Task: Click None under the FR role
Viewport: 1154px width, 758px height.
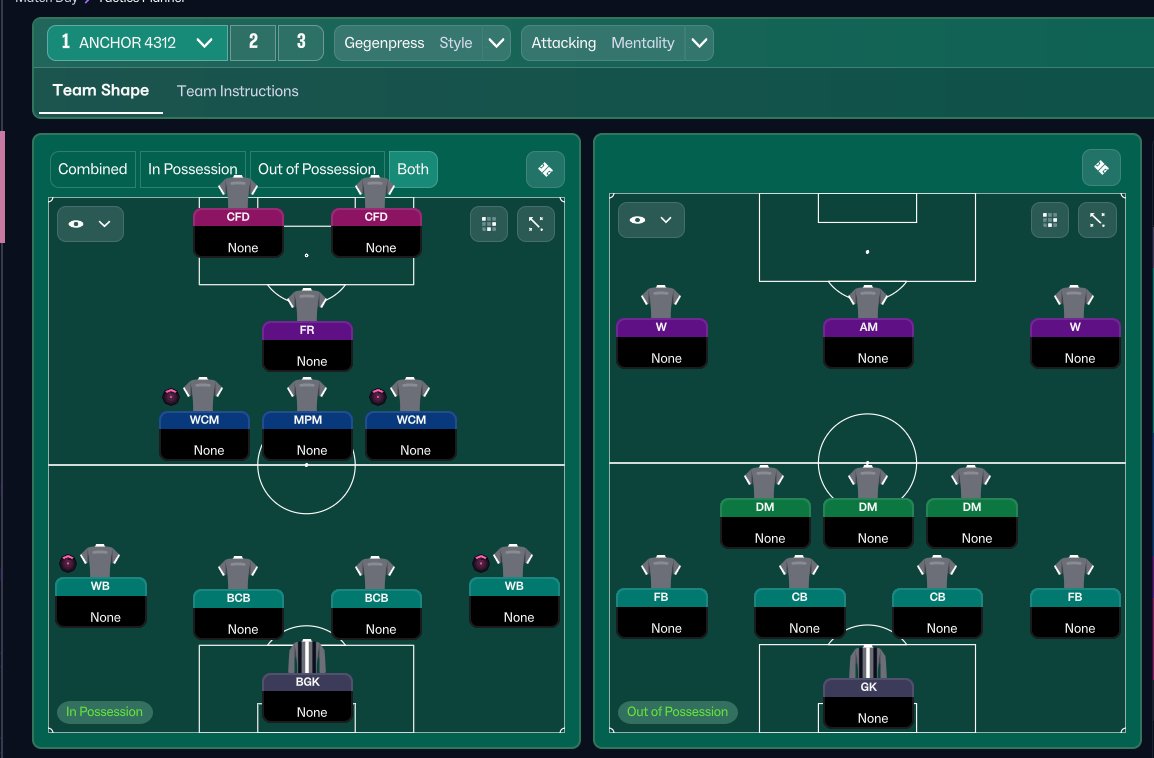Action: (x=312, y=361)
